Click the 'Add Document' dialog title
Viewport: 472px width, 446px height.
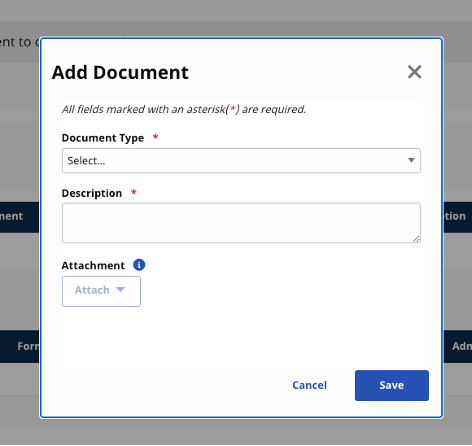(120, 72)
